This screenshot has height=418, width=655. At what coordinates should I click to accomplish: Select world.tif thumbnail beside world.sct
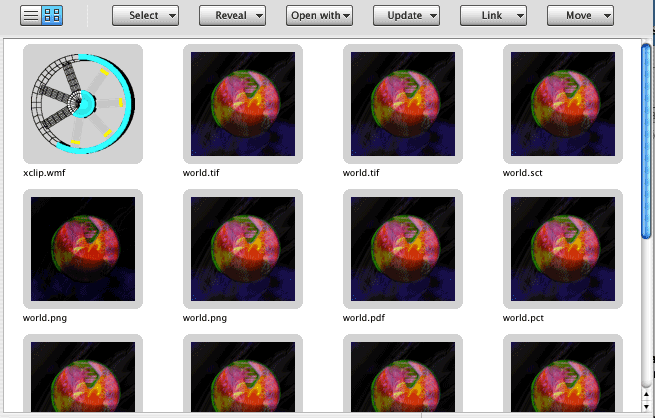[x=403, y=104]
